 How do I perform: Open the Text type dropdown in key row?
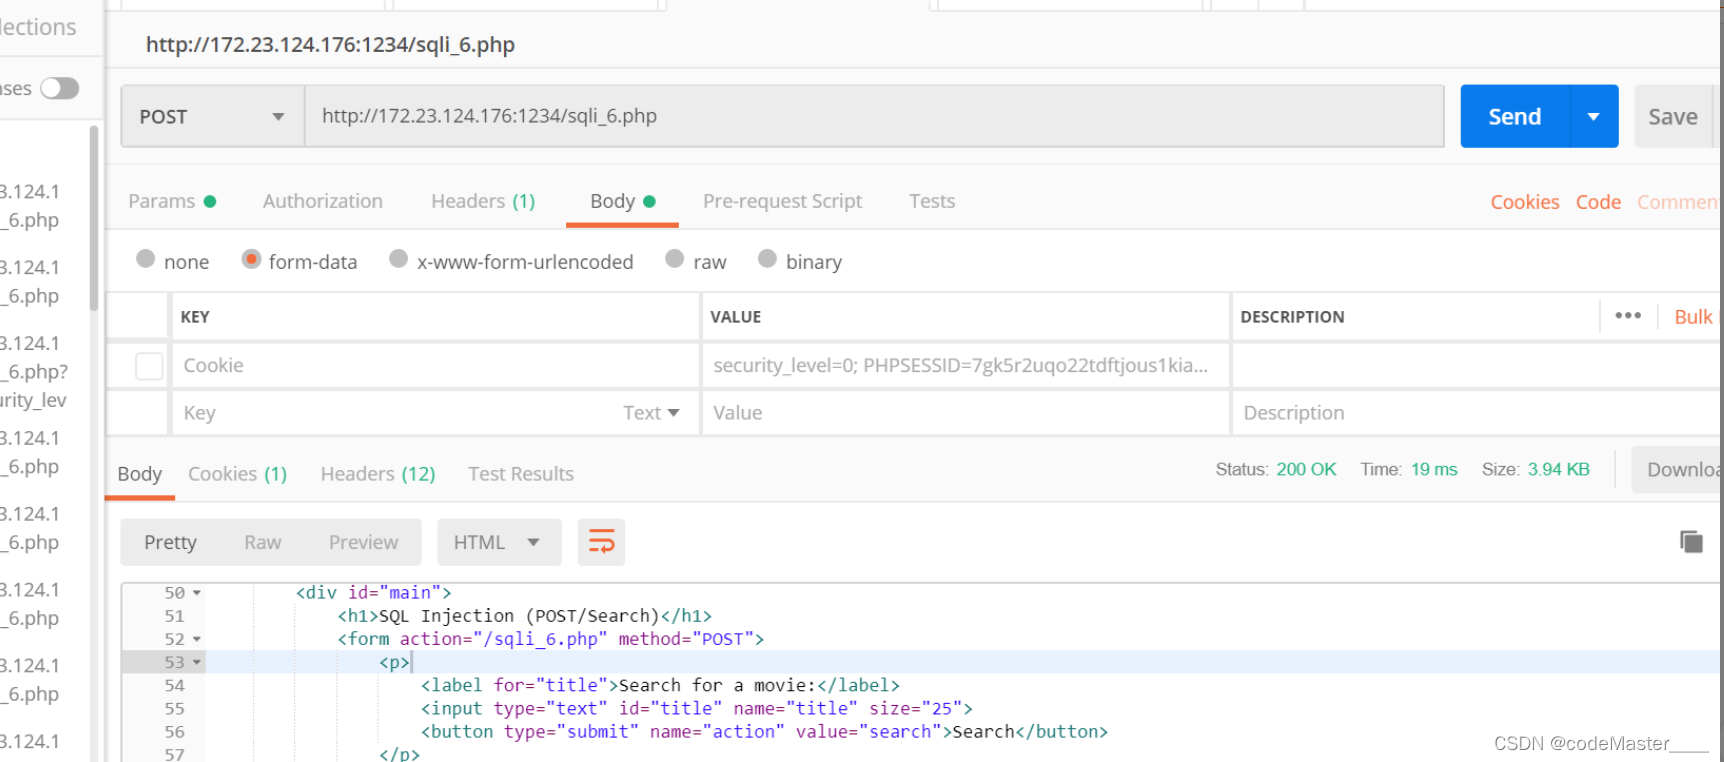tap(651, 413)
